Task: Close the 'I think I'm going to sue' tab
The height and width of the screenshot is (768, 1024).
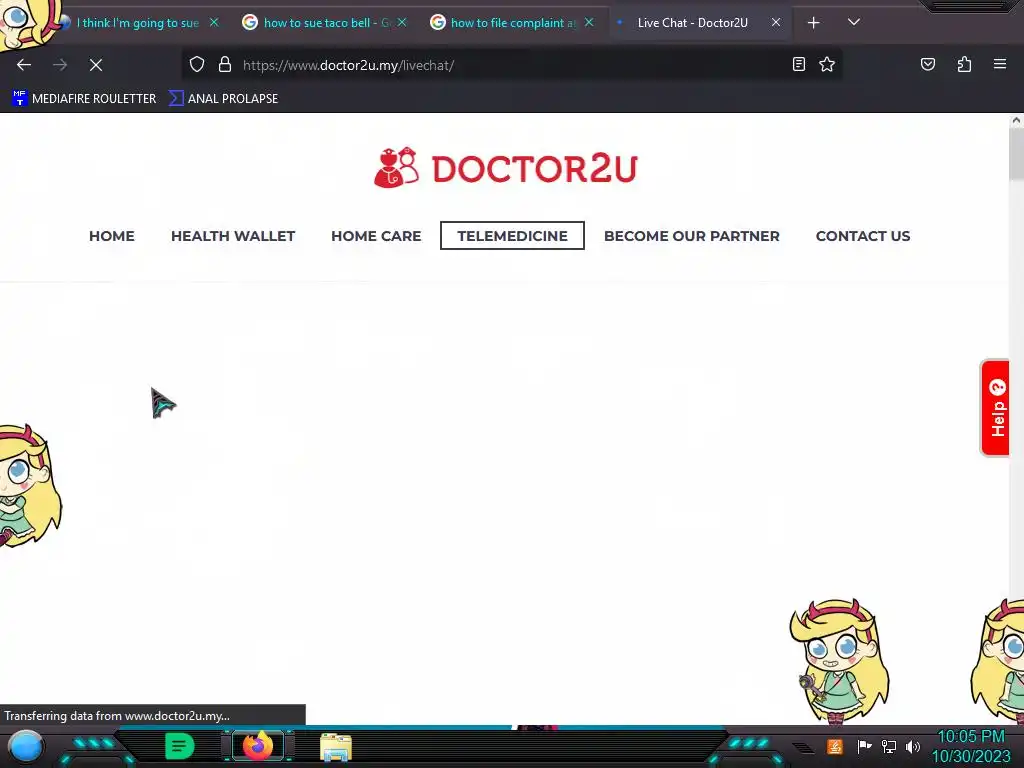Action: pos(214,22)
